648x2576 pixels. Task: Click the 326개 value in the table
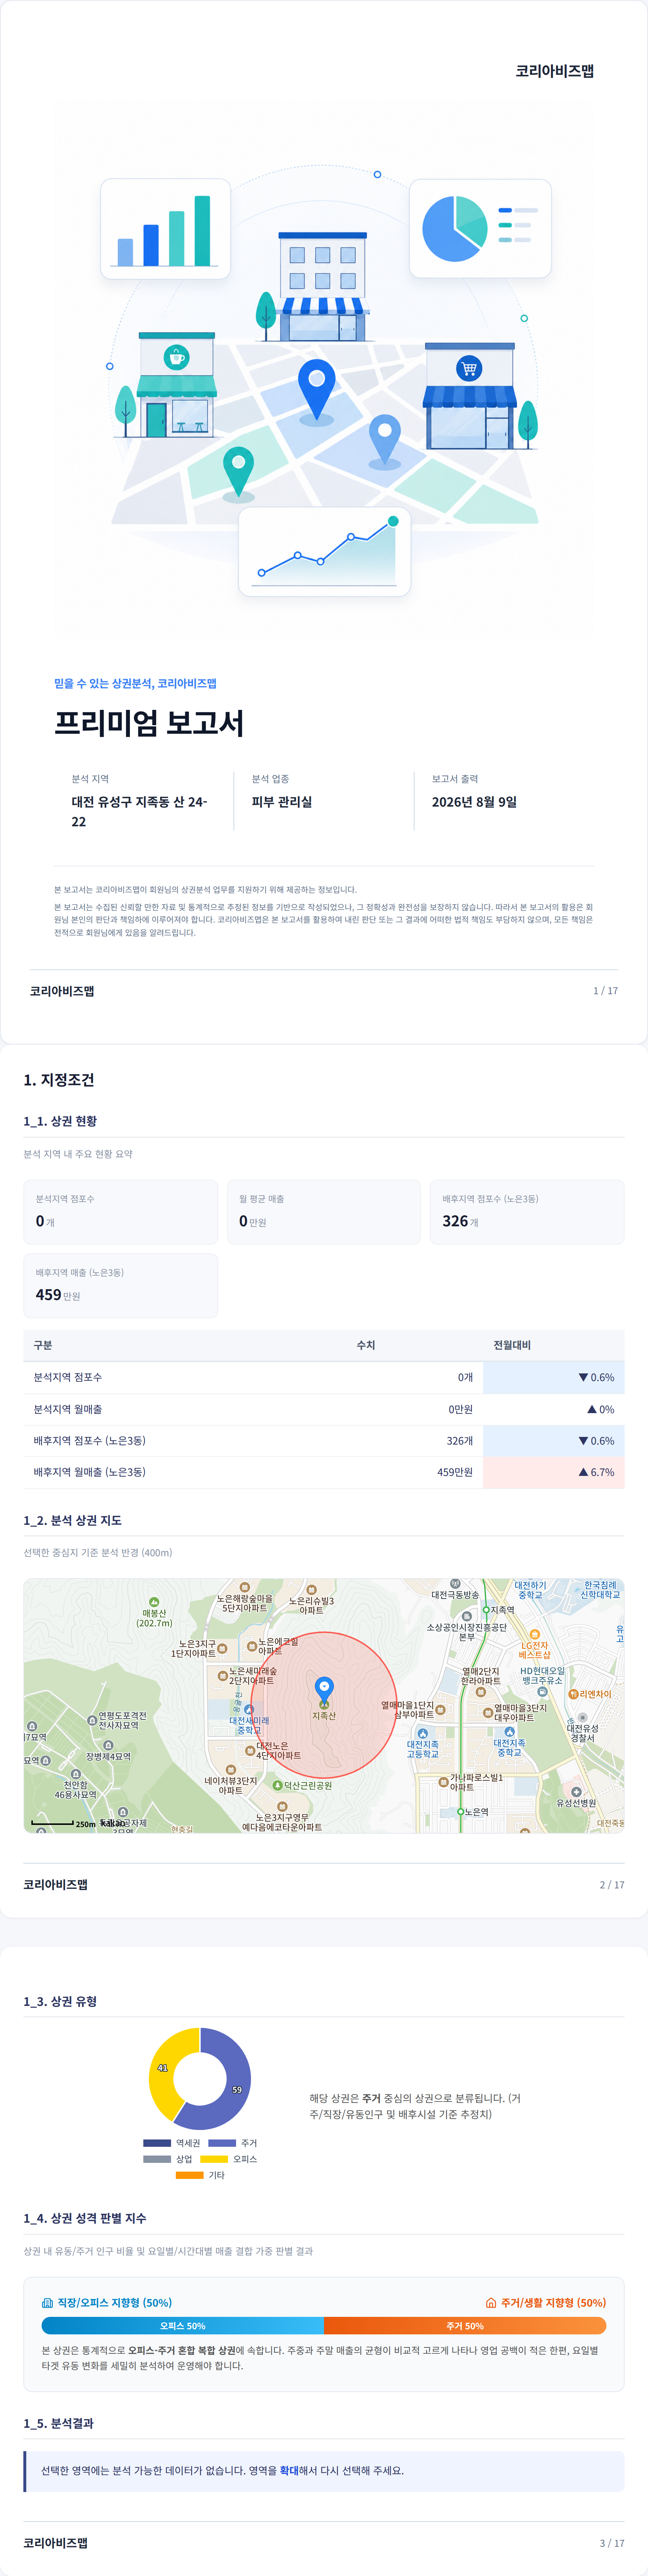pyautogui.click(x=460, y=1441)
